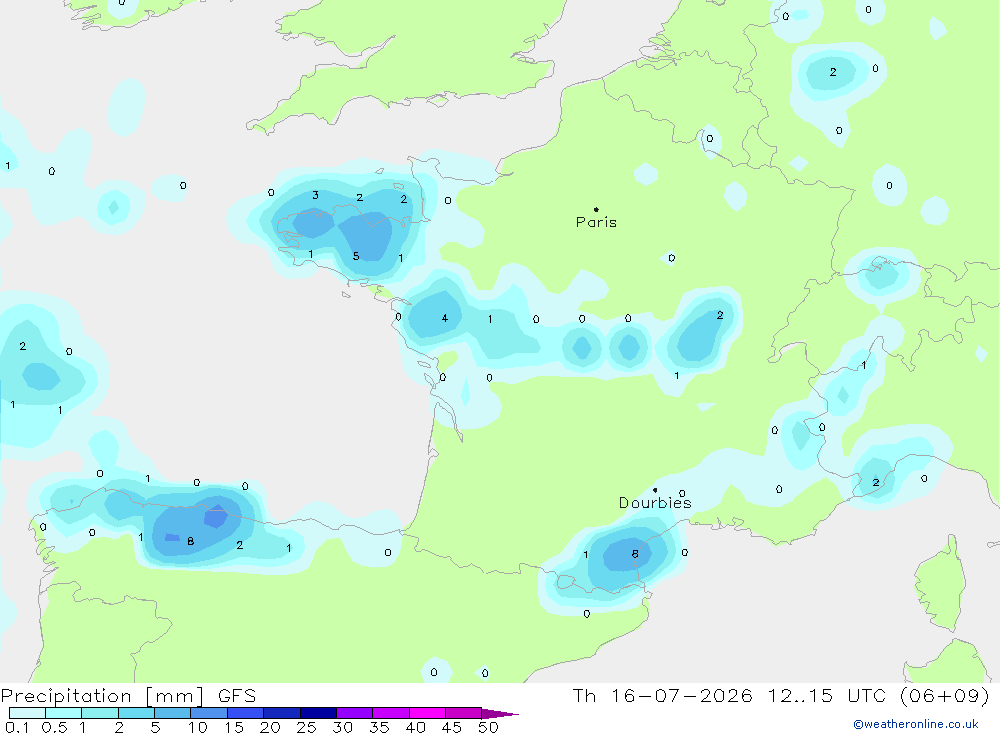Pick the 2–5 mm legend swatch

[x=136, y=713]
